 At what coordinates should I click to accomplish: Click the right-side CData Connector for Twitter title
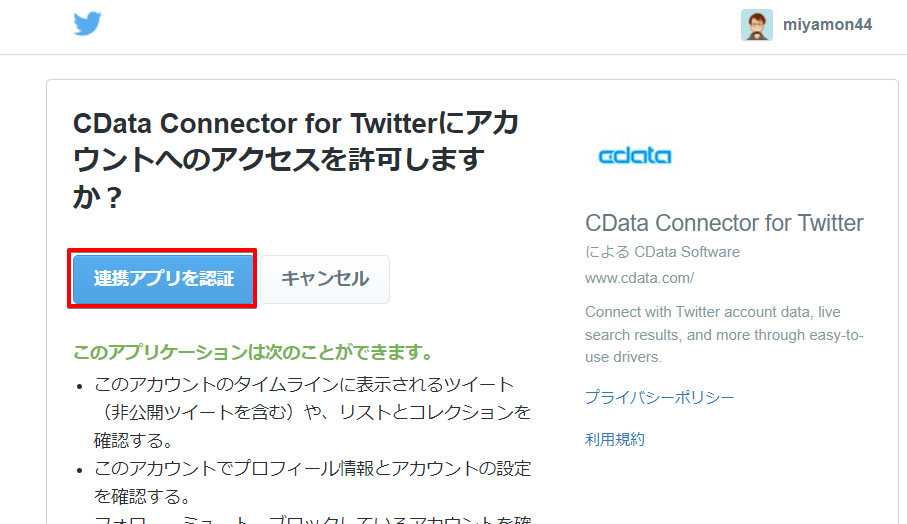[724, 223]
